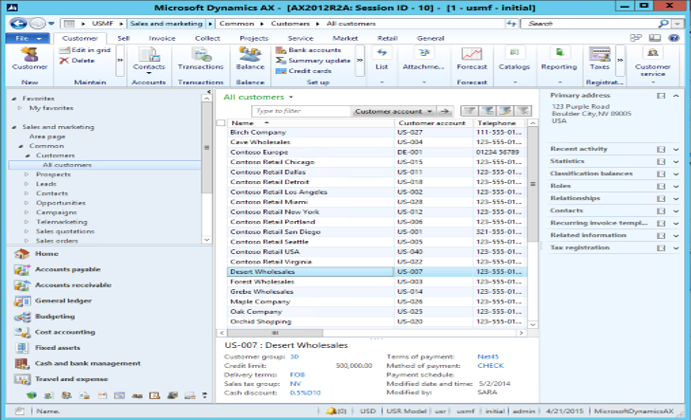Viewport: 691px width, 420px height.
Task: Open the Forecast ribbon icon
Action: coord(472,59)
